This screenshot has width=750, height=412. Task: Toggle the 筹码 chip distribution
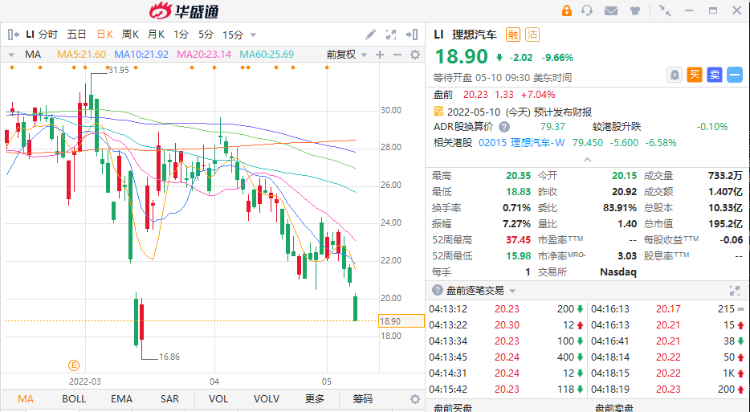[363, 399]
